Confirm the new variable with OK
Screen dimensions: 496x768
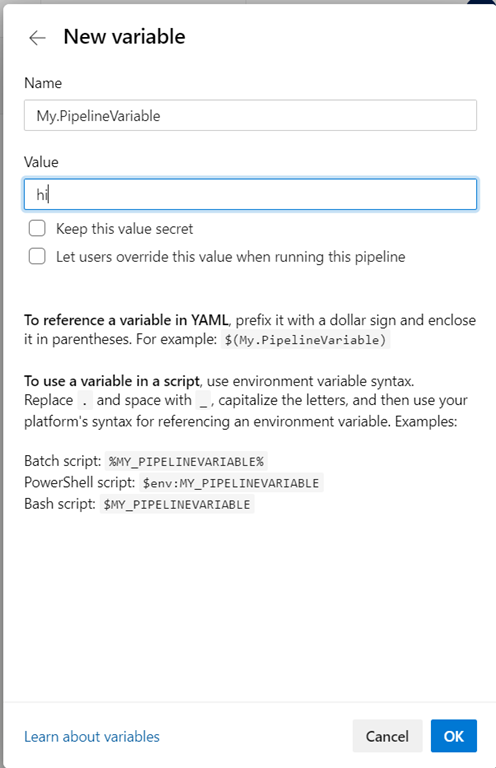coord(454,736)
